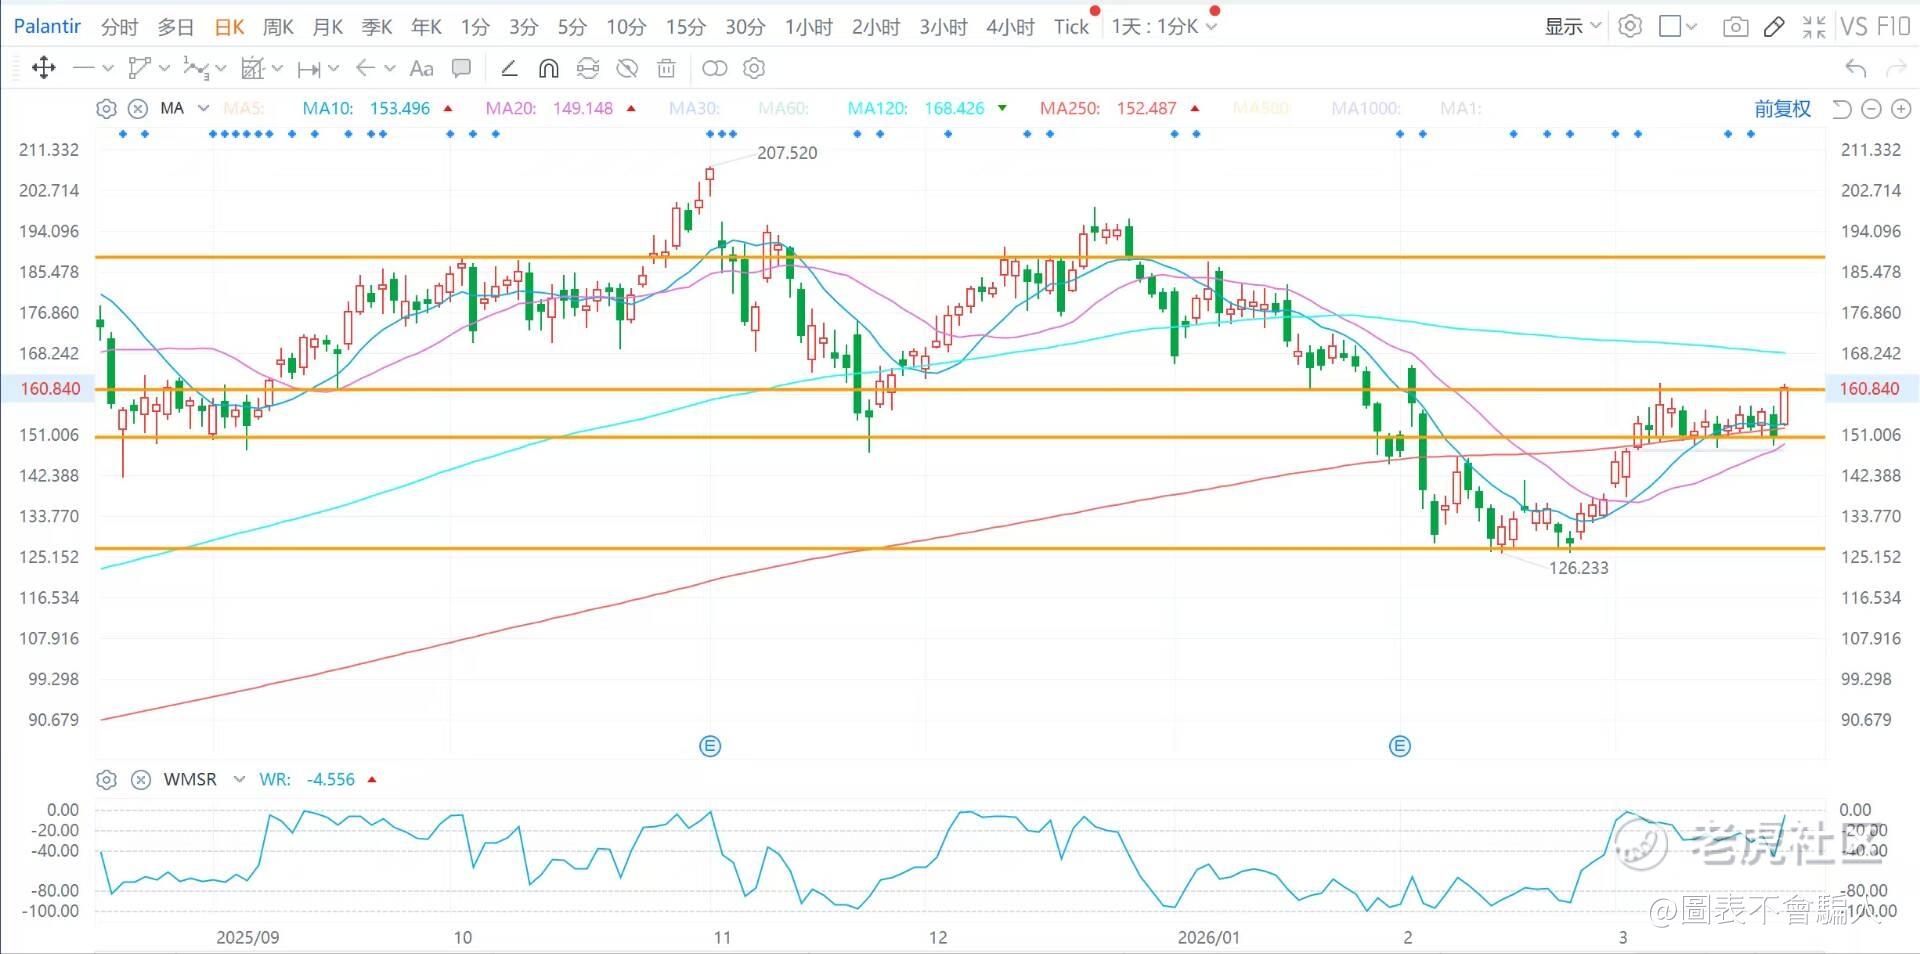Select the pencil line edit tool

(509, 68)
